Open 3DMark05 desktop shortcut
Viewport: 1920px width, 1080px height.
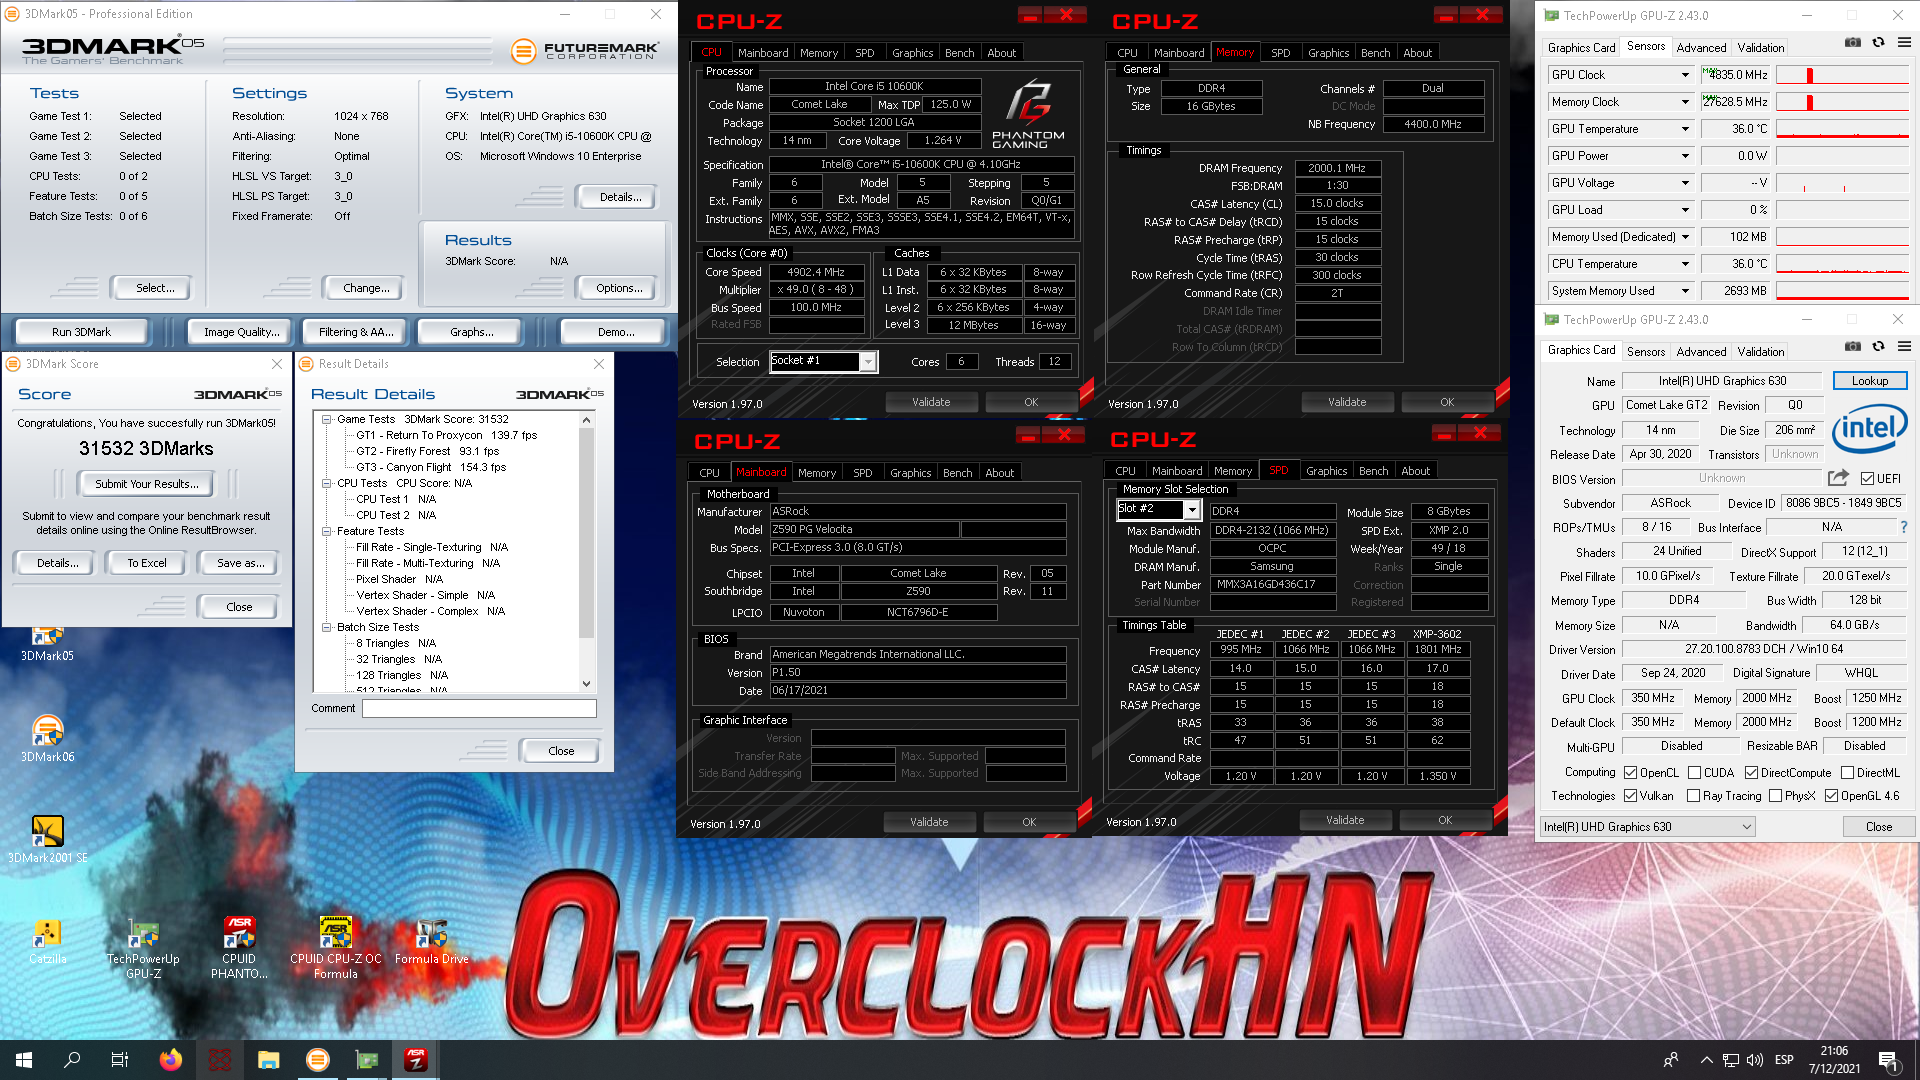point(47,642)
